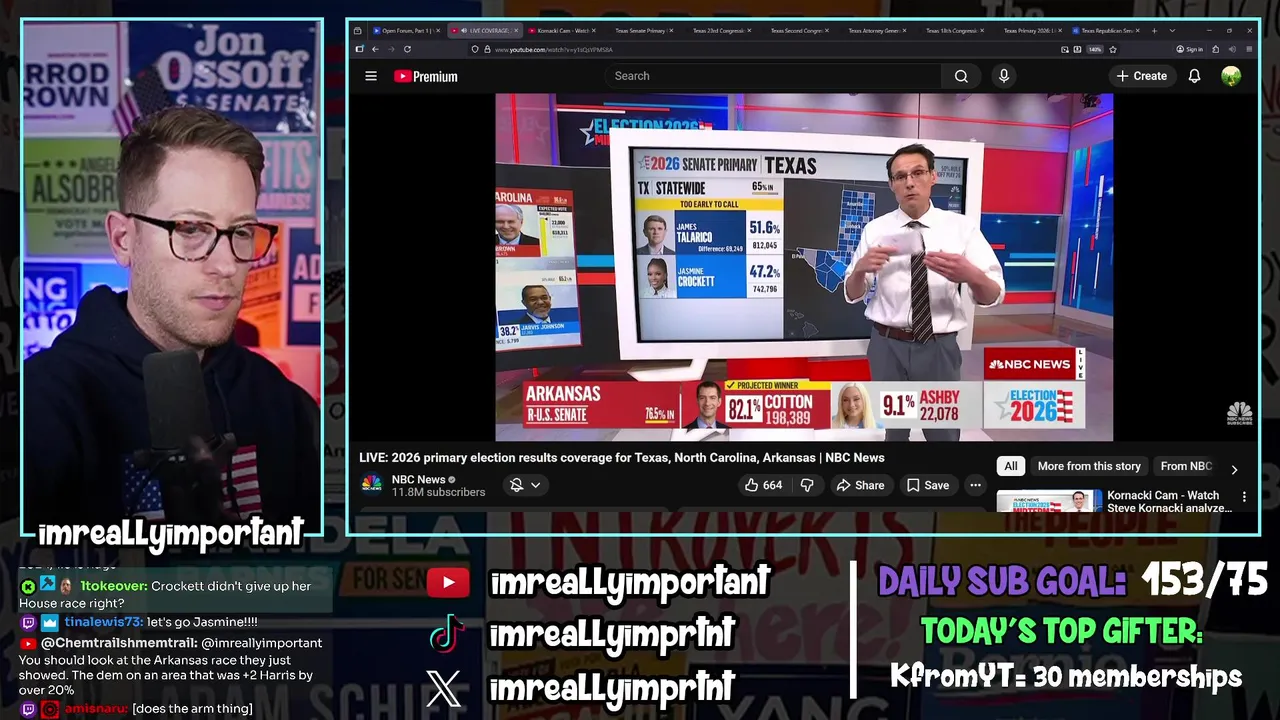
Task: Share the live election coverage video
Action: tap(860, 485)
